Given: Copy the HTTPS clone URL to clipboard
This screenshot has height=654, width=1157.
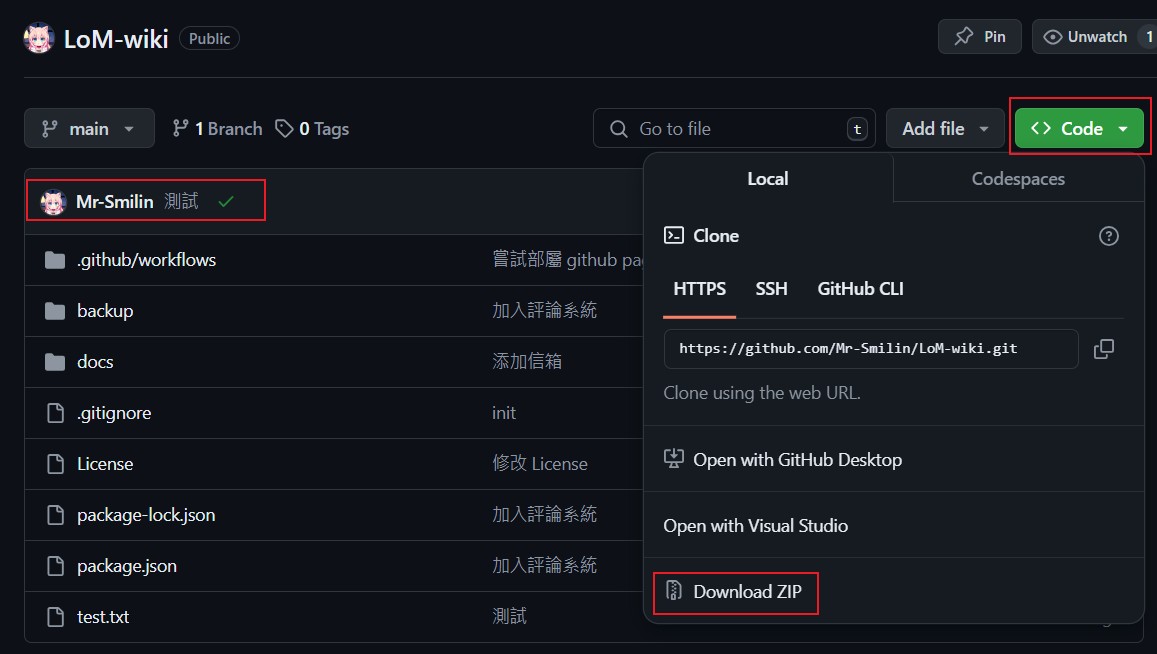Looking at the screenshot, I should (x=1103, y=349).
